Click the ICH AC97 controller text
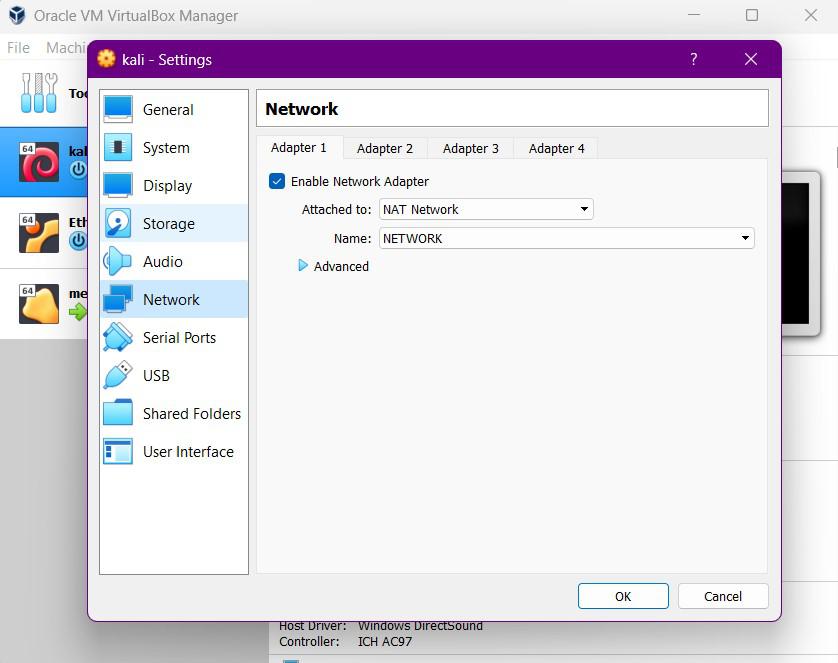The height and width of the screenshot is (663, 838). 385,641
